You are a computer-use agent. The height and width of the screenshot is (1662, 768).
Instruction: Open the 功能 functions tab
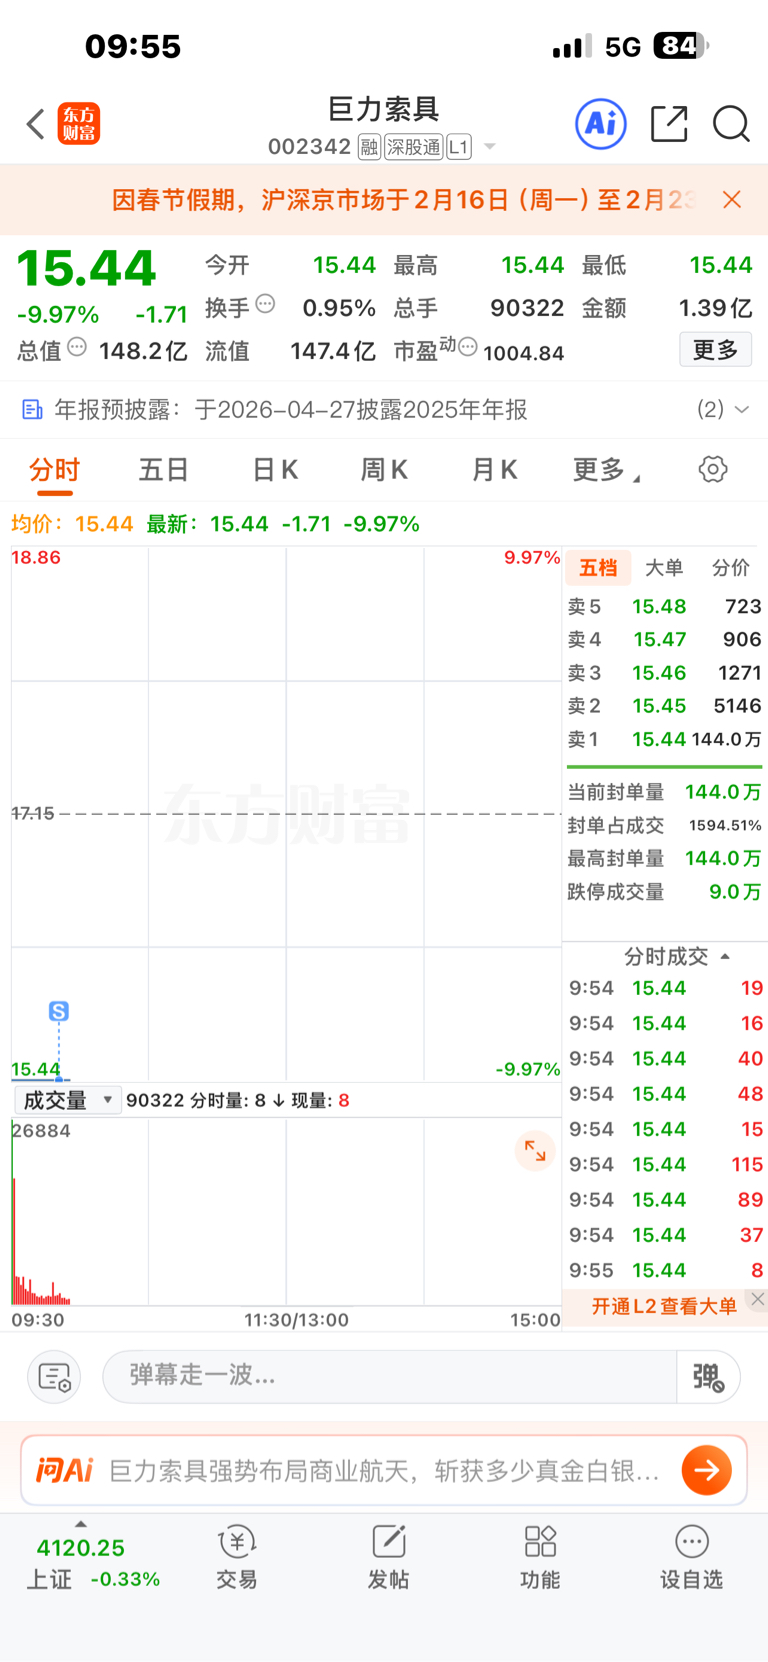(540, 1558)
